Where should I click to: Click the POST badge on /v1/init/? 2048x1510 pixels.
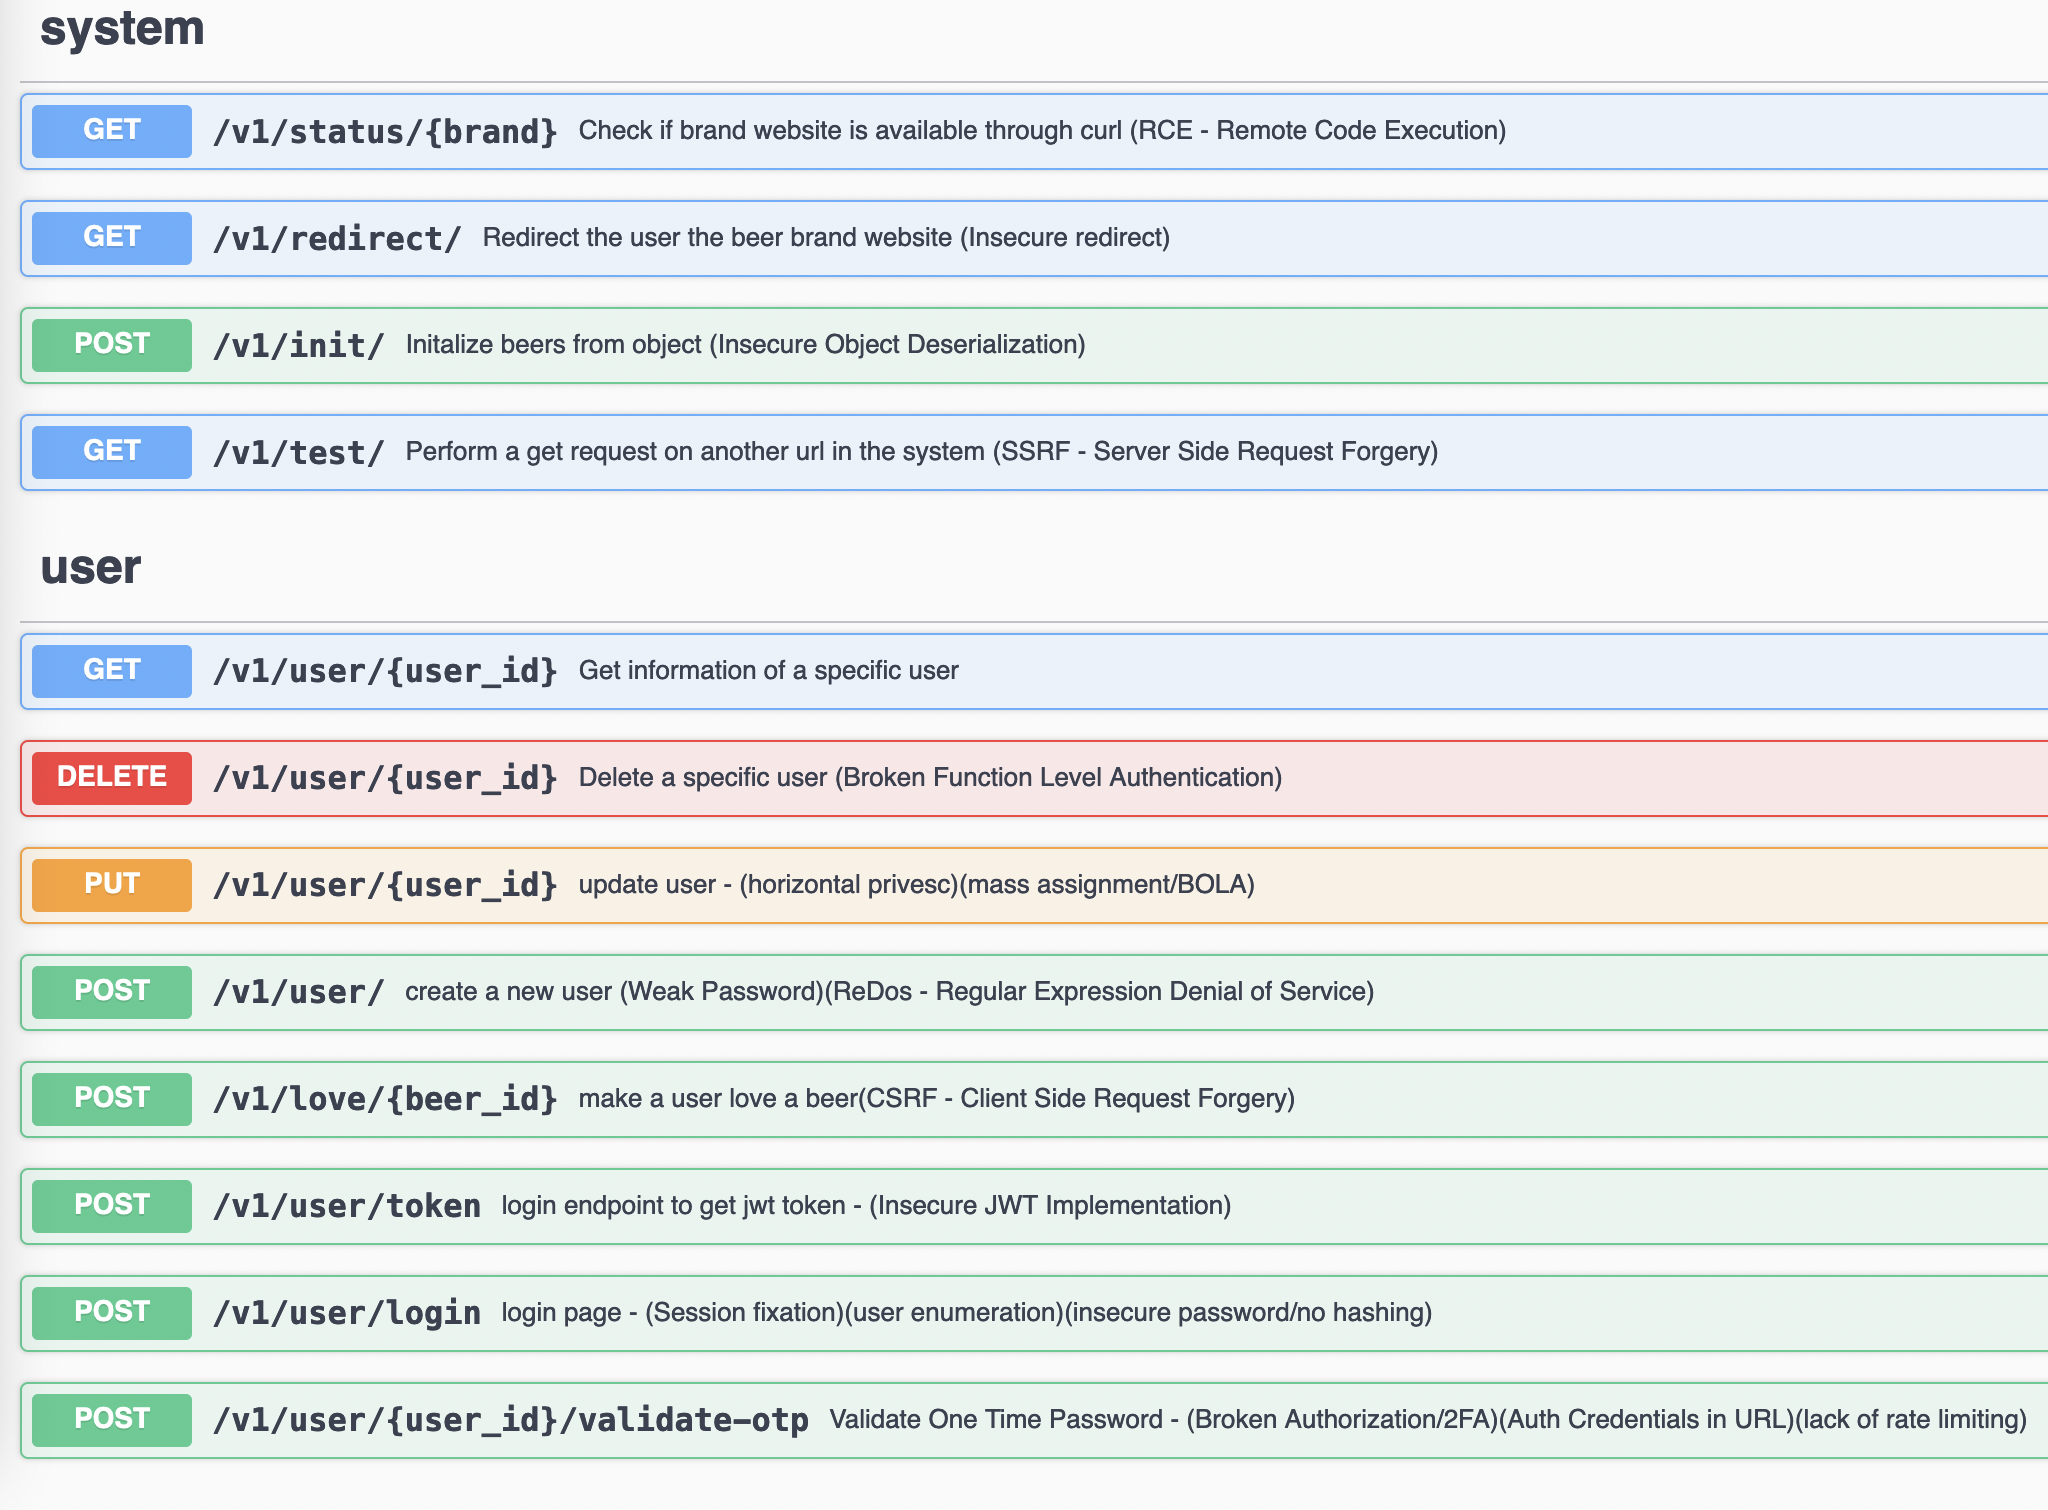coord(110,344)
